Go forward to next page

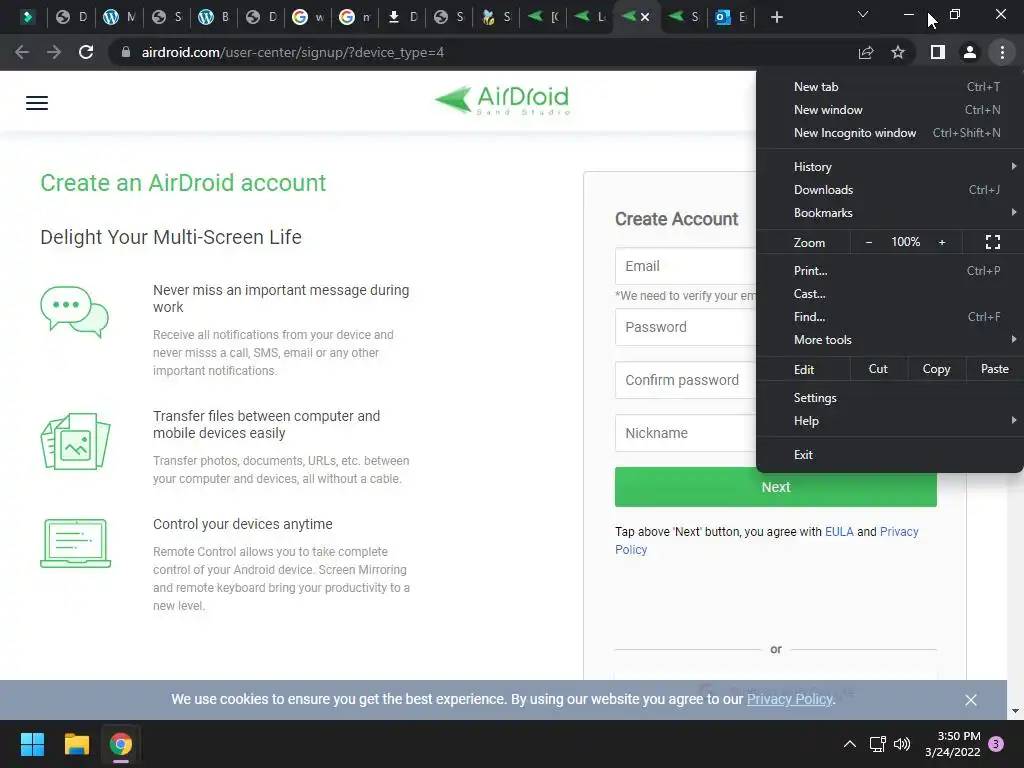pyautogui.click(x=54, y=52)
